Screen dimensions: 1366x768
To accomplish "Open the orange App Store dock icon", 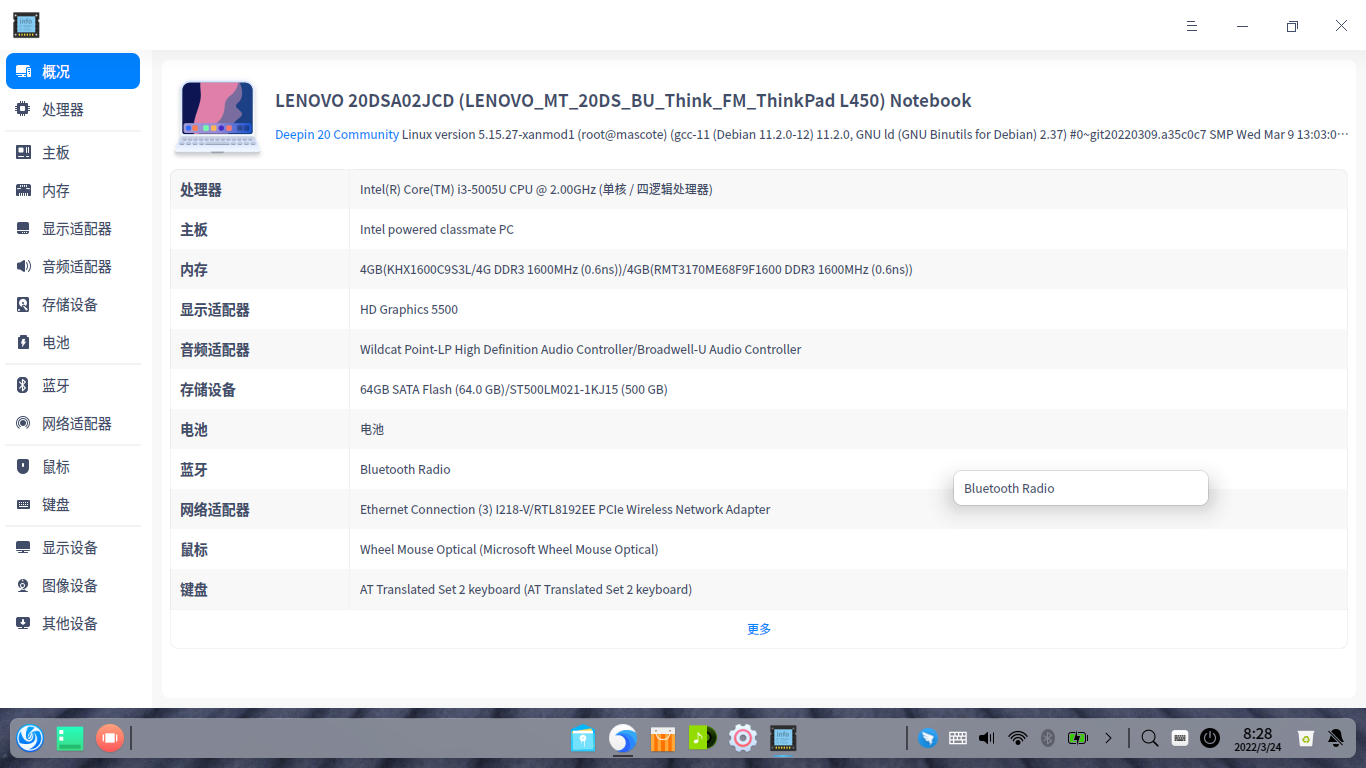I will [663, 738].
